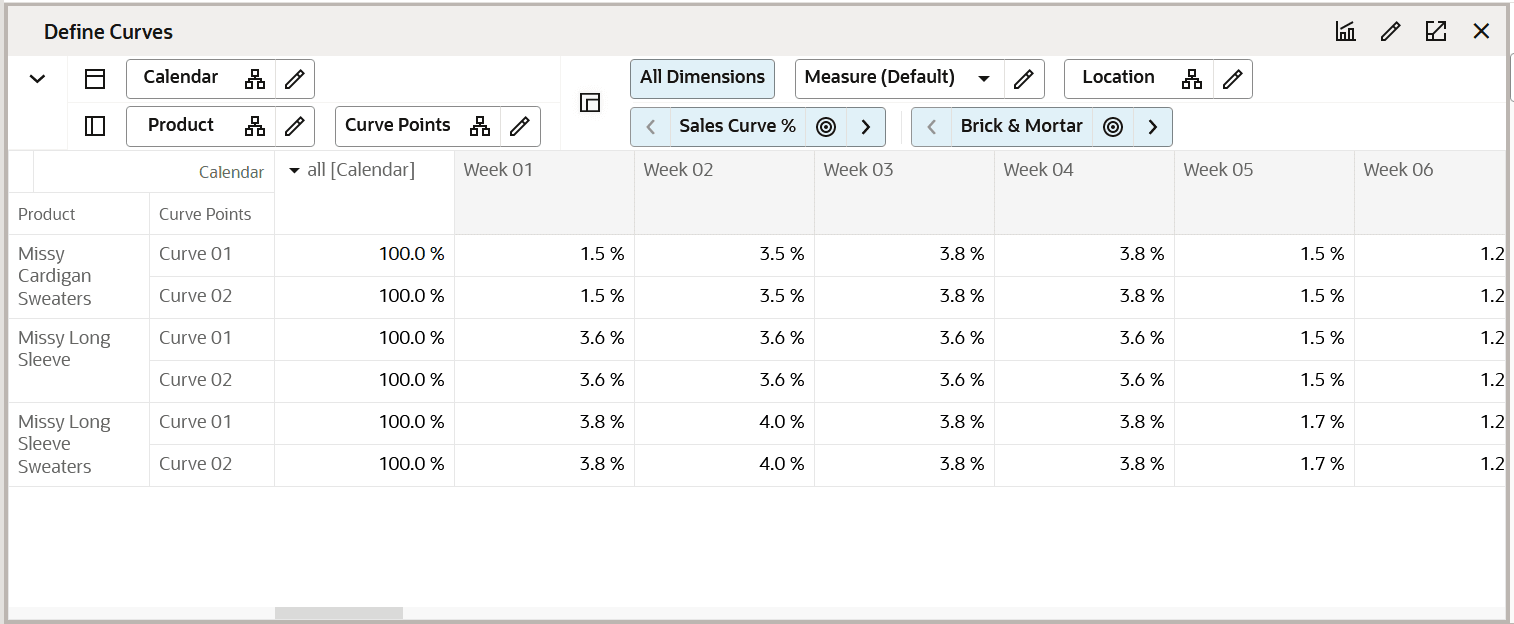This screenshot has height=624, width=1514.
Task: Collapse the all [Calendar] column group
Action: coord(294,171)
